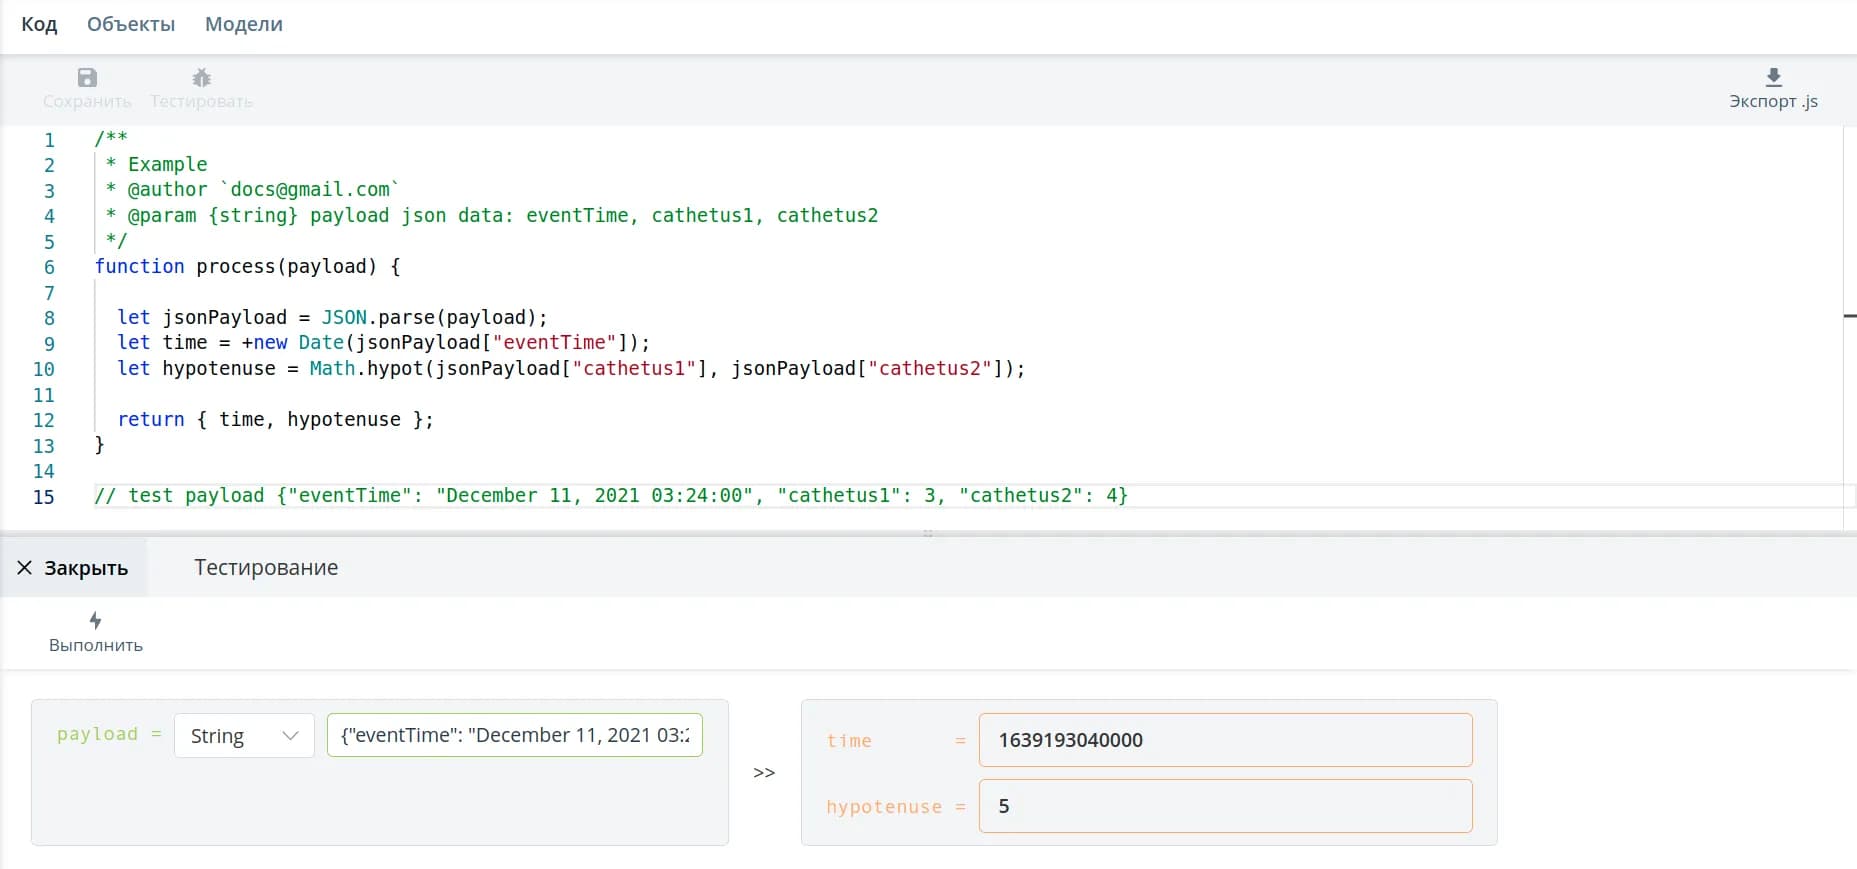Open the Объекты tab
This screenshot has width=1857, height=869.
[x=131, y=24]
